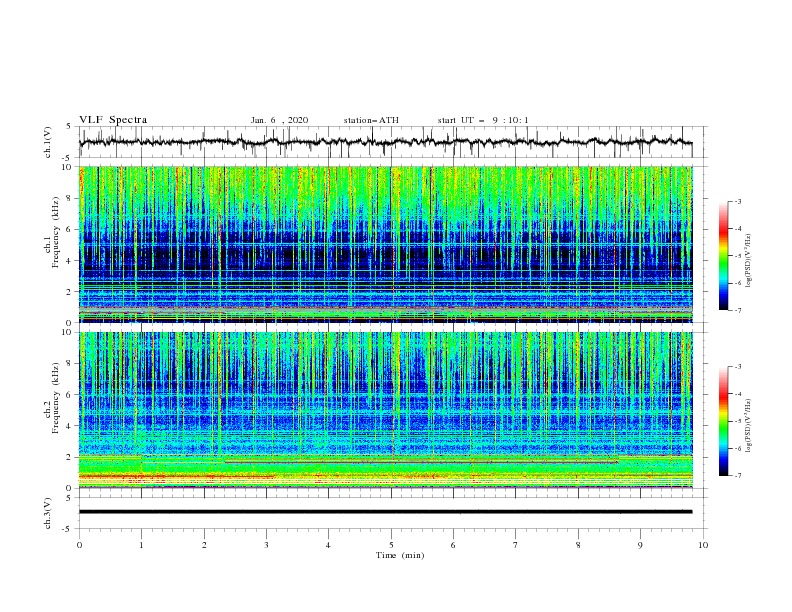Click the "station=ATH" header label
This screenshot has height=612, width=792.
[x=371, y=120]
